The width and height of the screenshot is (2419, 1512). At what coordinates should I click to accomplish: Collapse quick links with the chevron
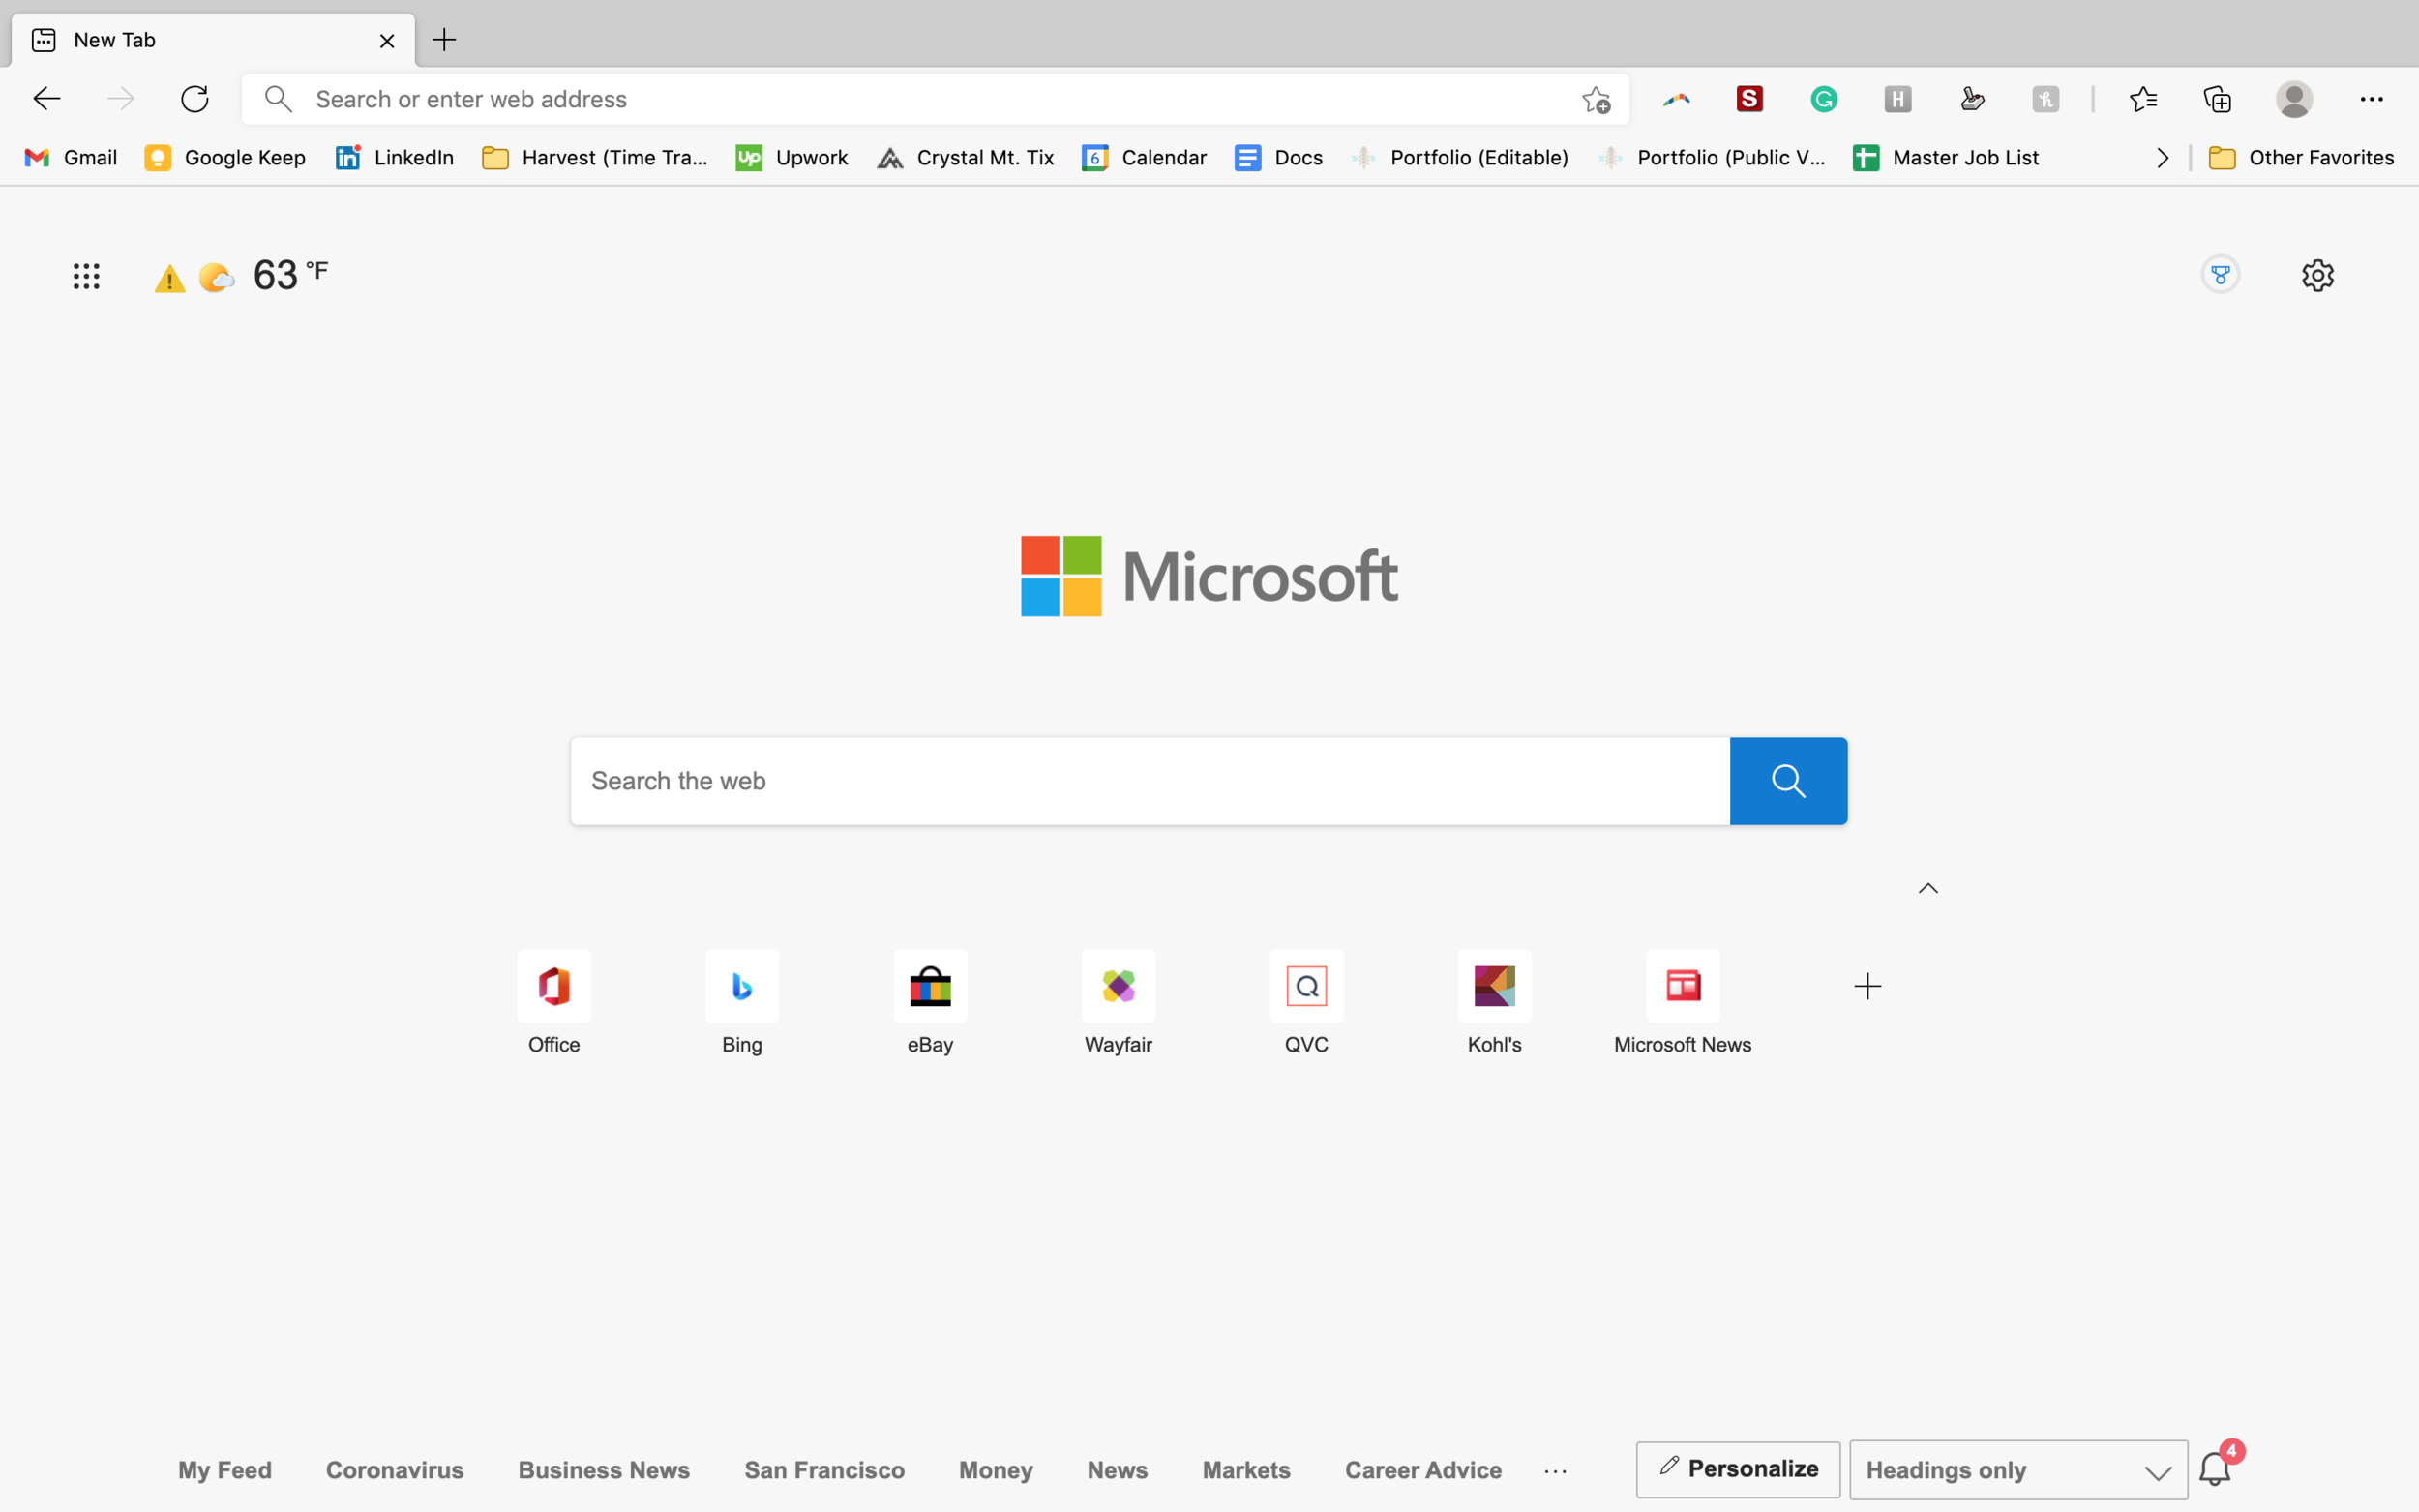[x=1928, y=888]
